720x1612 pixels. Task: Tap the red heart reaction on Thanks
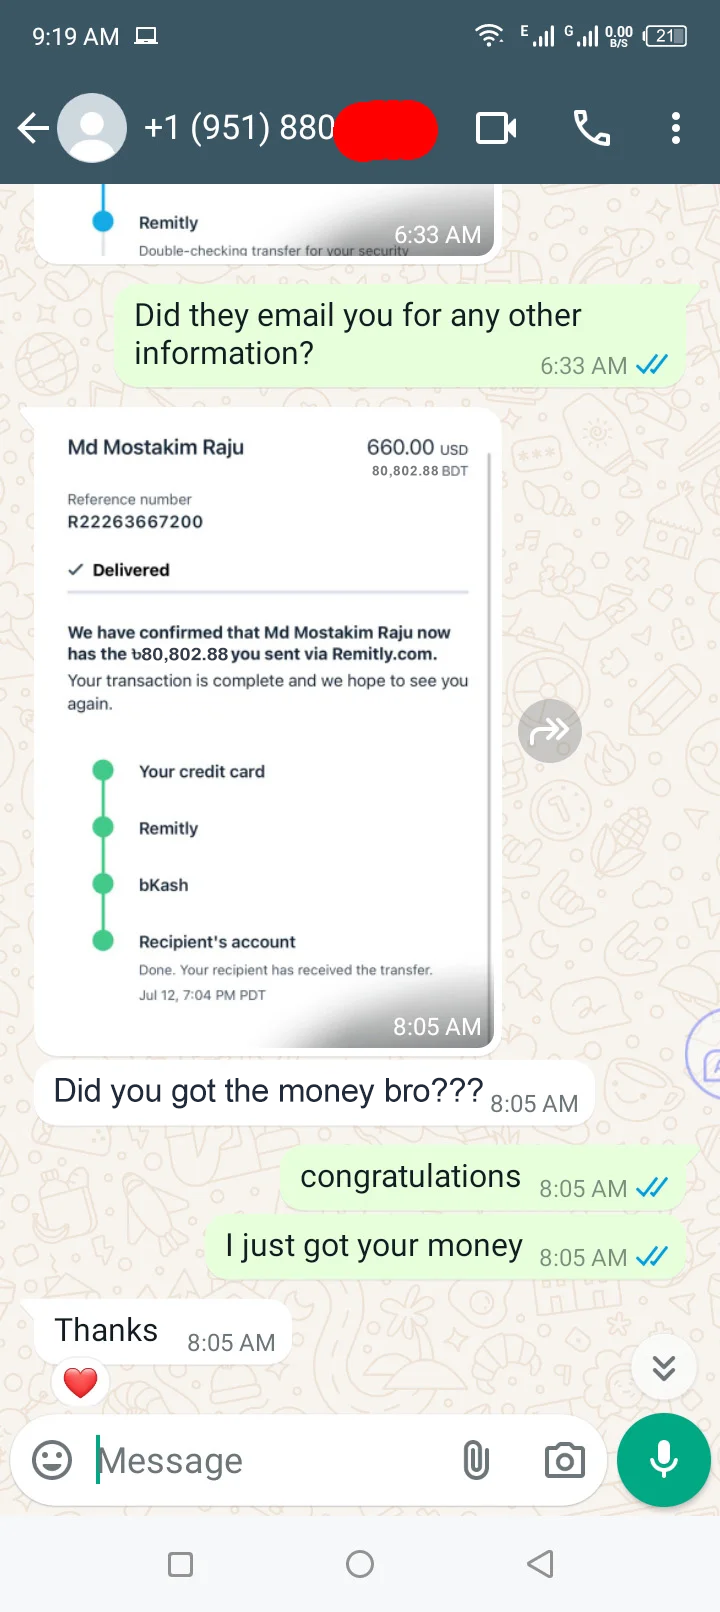[x=80, y=1383]
